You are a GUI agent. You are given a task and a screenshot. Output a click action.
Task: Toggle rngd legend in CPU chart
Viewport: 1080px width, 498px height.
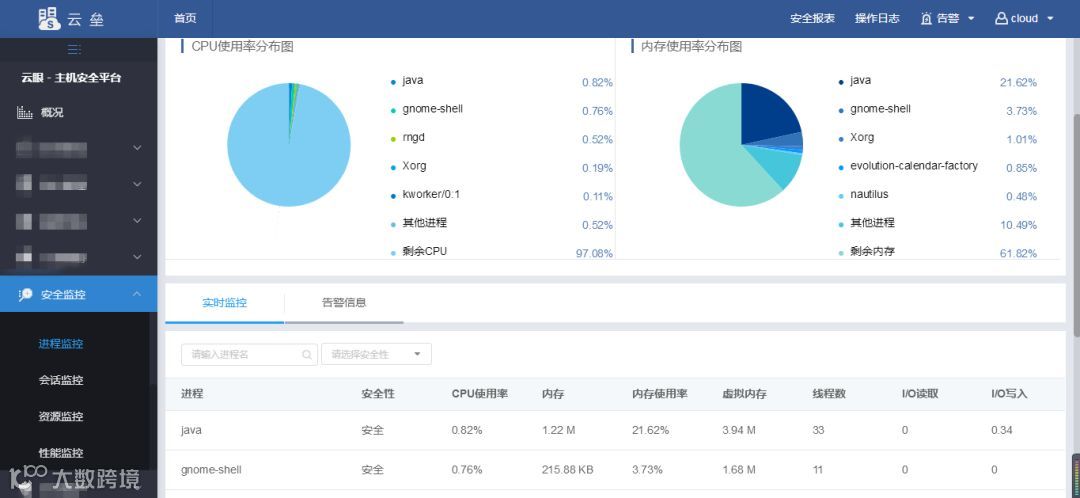click(x=408, y=138)
